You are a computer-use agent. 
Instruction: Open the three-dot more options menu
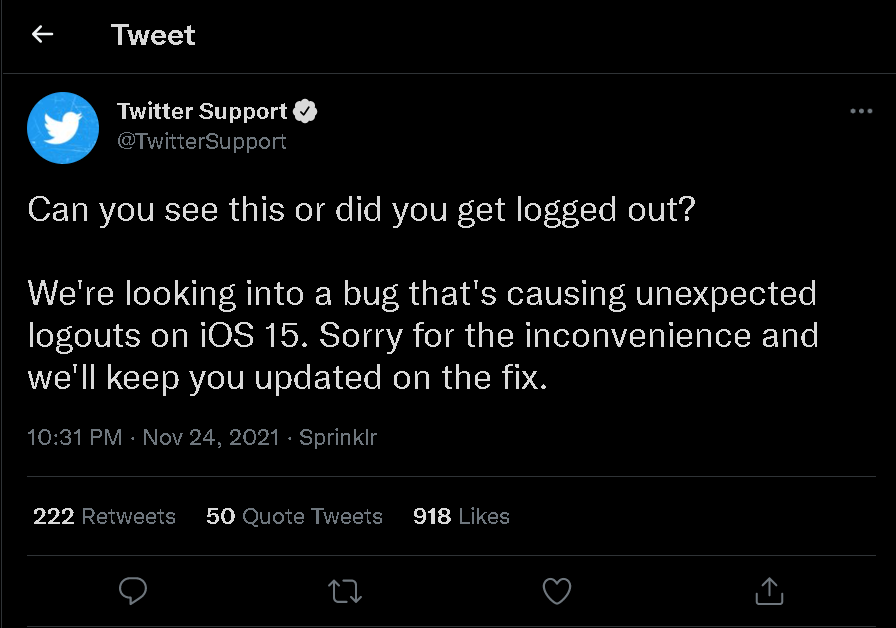[860, 111]
